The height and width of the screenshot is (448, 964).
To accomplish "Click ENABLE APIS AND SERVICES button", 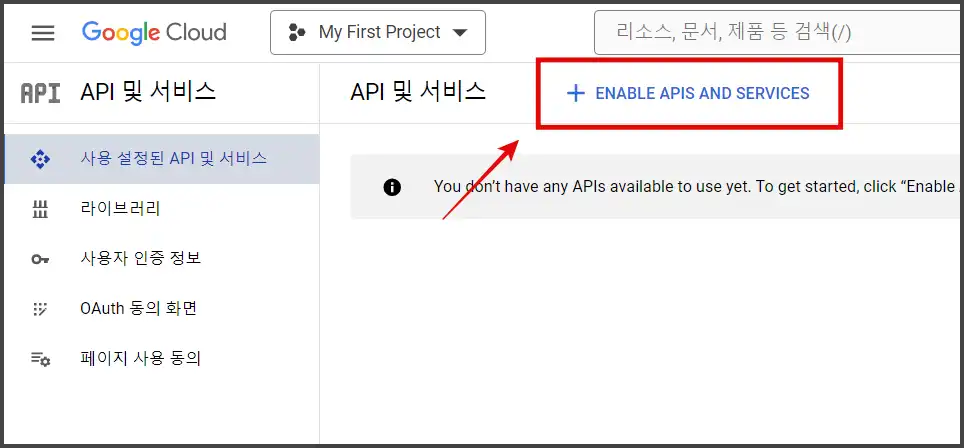I will (x=688, y=93).
